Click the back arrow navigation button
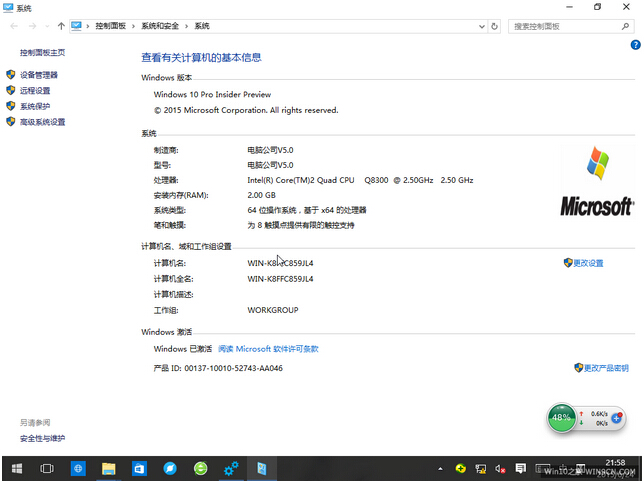 (14, 26)
